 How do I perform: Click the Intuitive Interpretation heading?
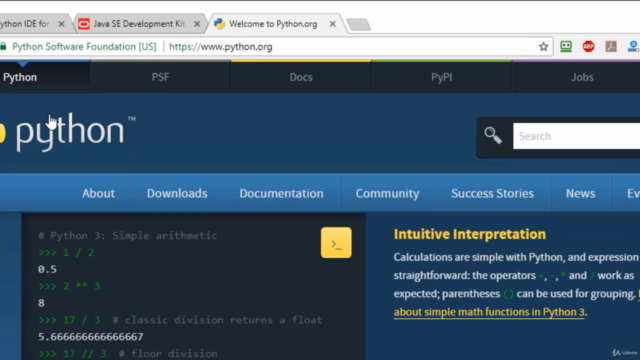pyautogui.click(x=469, y=234)
